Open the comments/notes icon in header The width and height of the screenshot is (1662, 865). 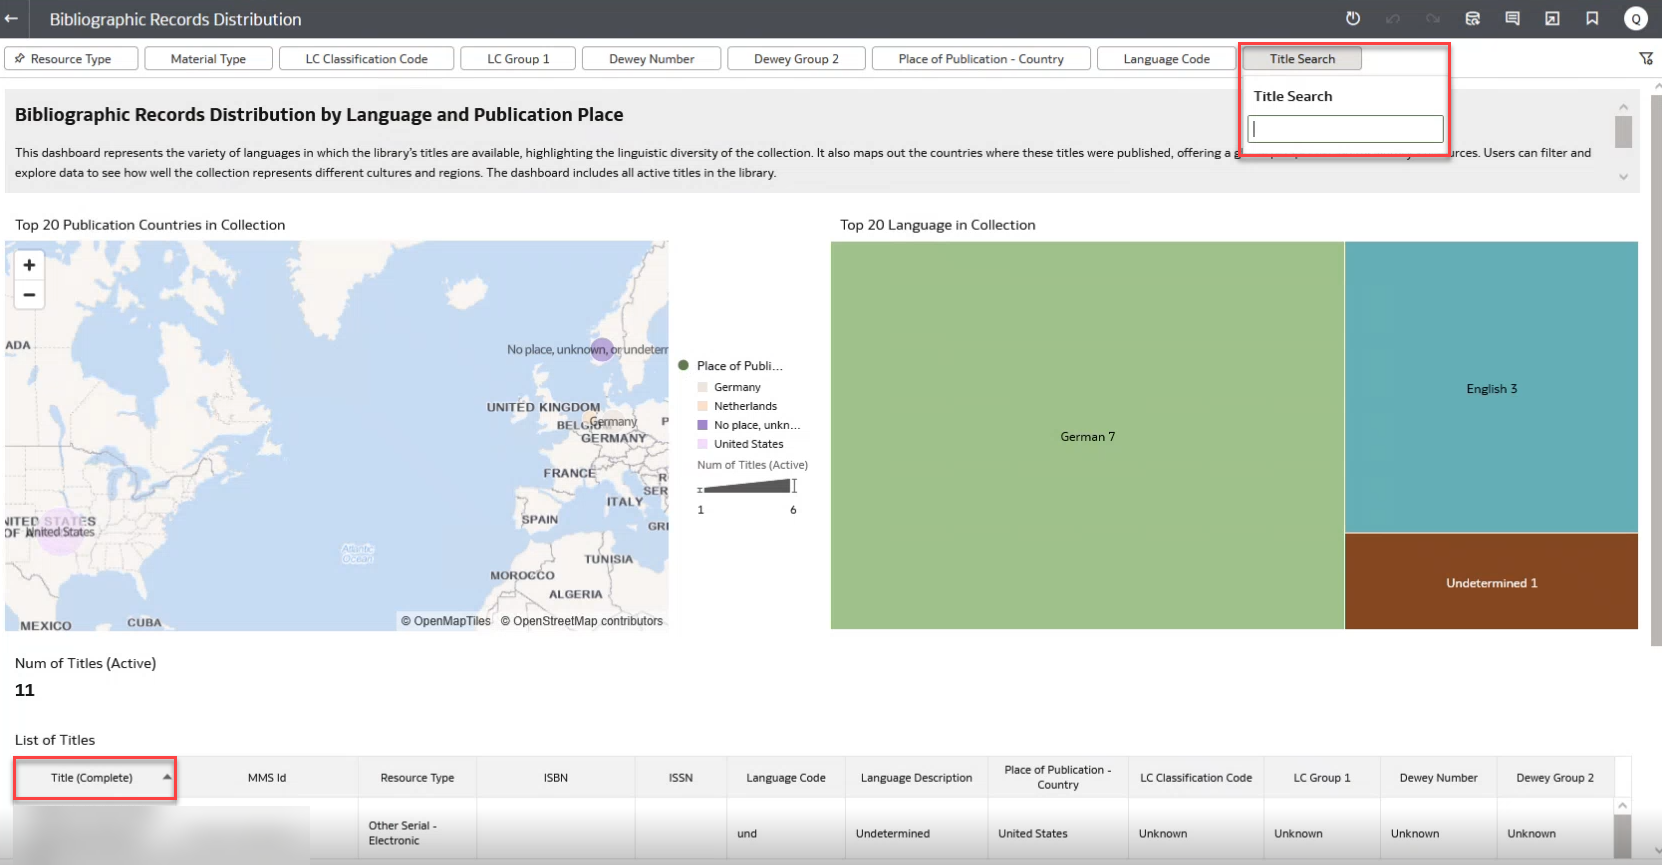coord(1513,19)
